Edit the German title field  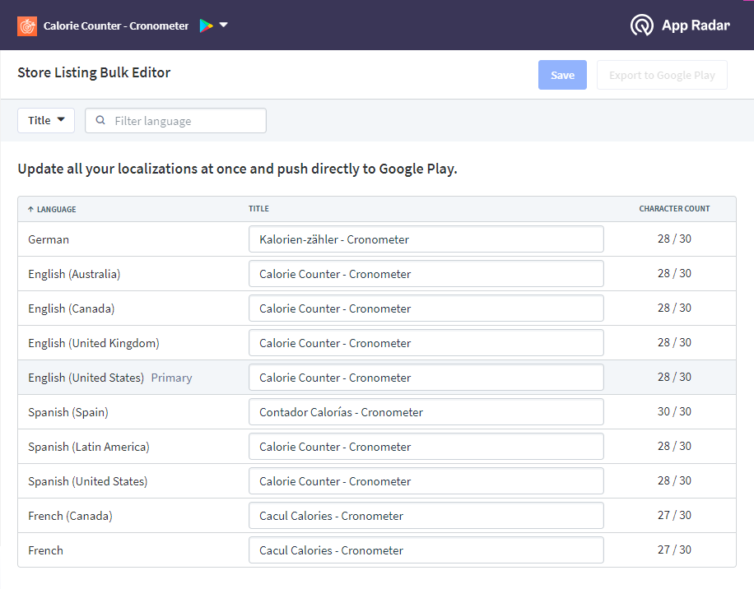click(x=426, y=239)
